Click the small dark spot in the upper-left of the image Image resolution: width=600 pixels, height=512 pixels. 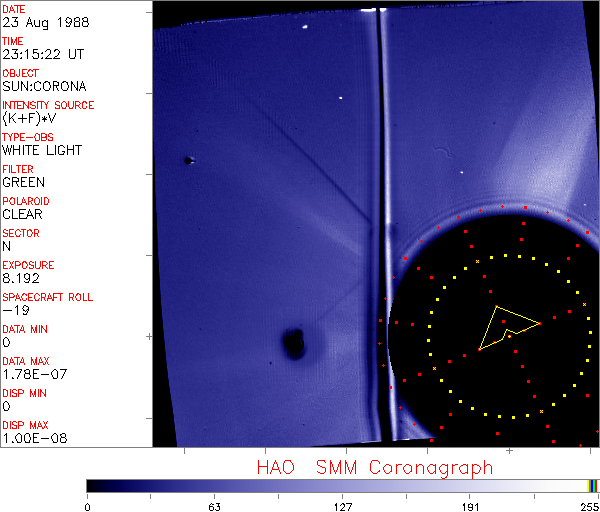(187, 160)
